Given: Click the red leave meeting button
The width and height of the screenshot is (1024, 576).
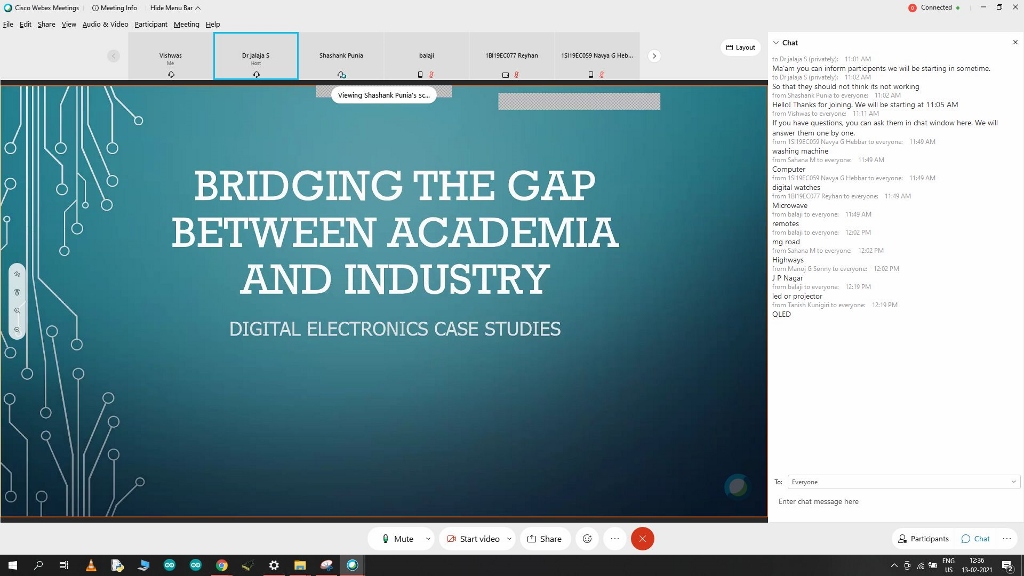Looking at the screenshot, I should (643, 539).
